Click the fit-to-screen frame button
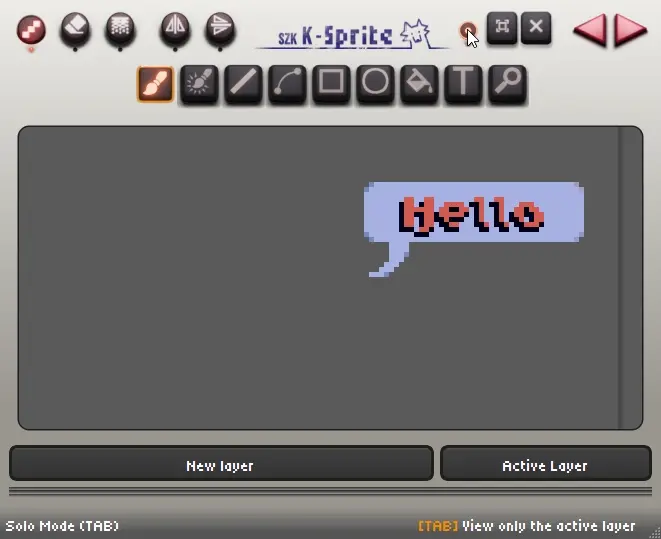Viewport: 661px width, 539px height. pyautogui.click(x=502, y=27)
